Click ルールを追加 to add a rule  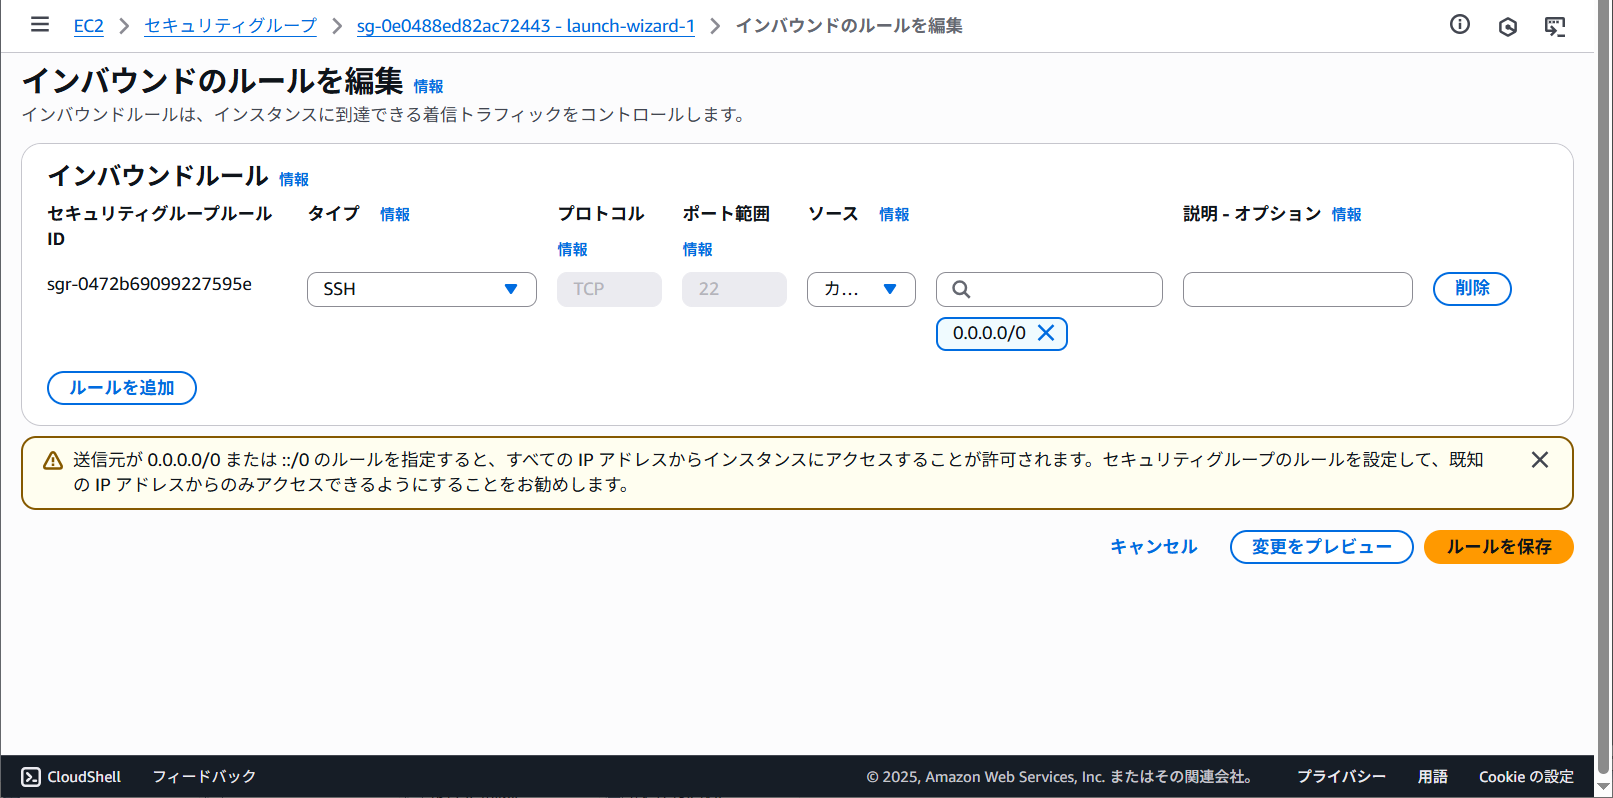pos(122,388)
